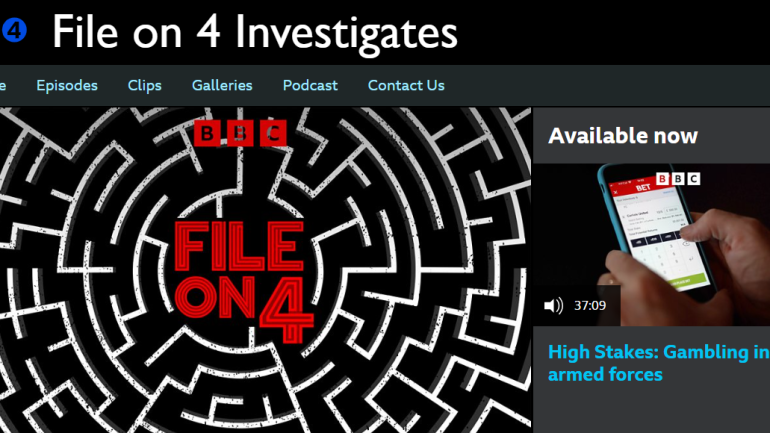
Task: Open High Stakes: Gambling episode link
Action: [659, 363]
